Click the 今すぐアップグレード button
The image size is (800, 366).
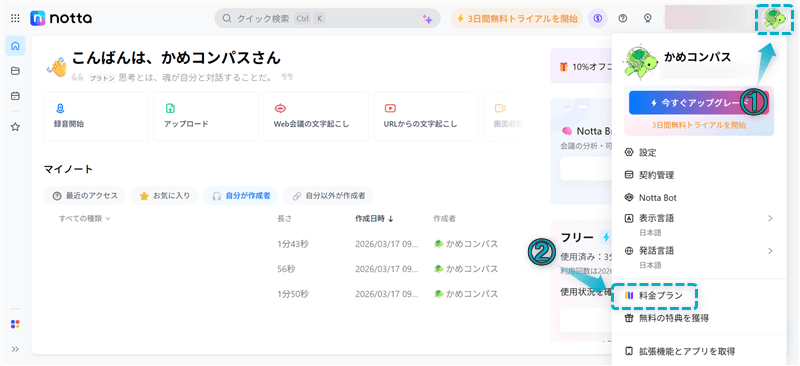(698, 103)
